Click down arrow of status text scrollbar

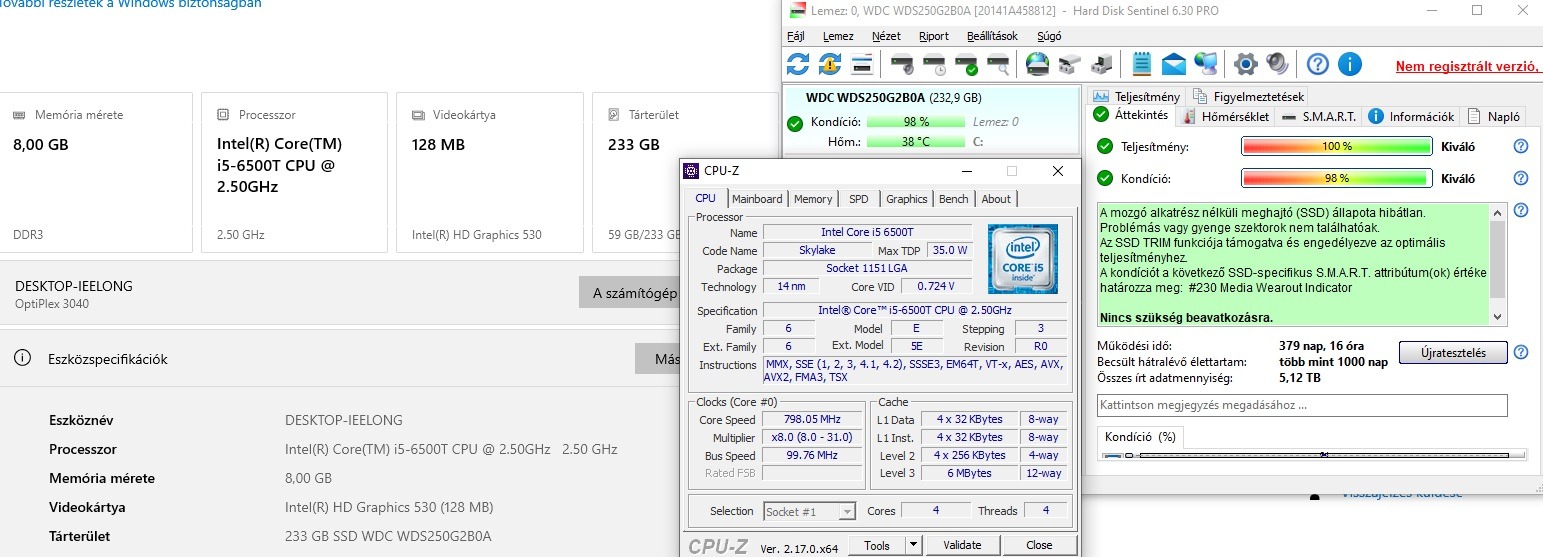tap(1497, 316)
